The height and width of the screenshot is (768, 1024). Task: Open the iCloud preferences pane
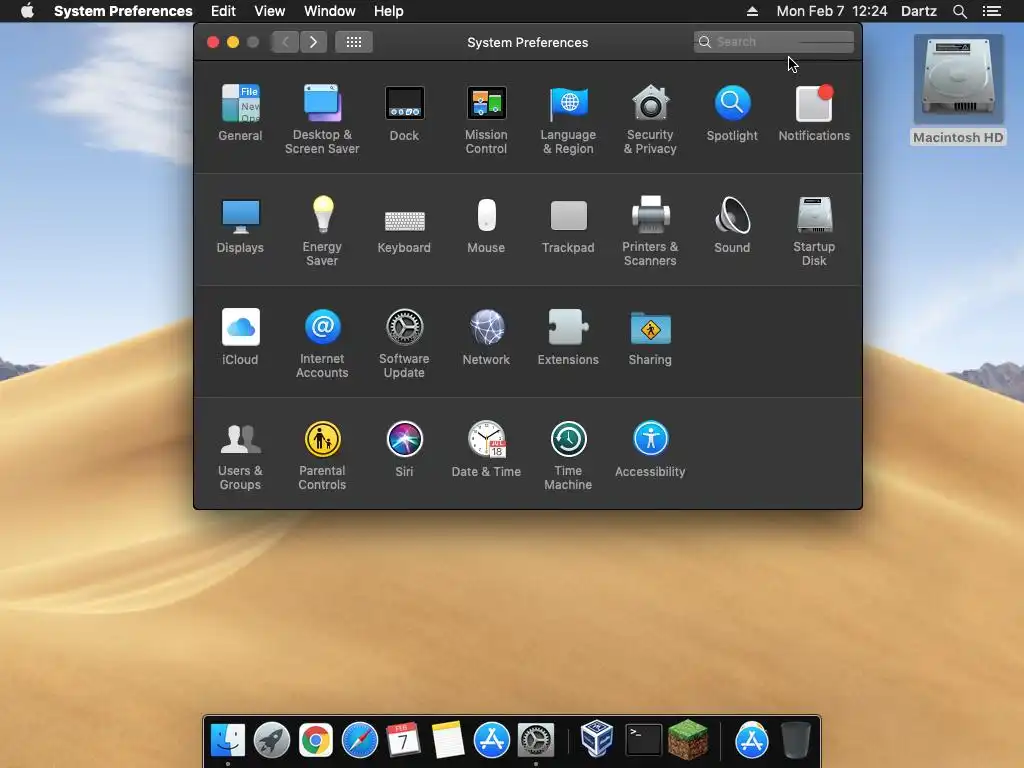[240, 336]
